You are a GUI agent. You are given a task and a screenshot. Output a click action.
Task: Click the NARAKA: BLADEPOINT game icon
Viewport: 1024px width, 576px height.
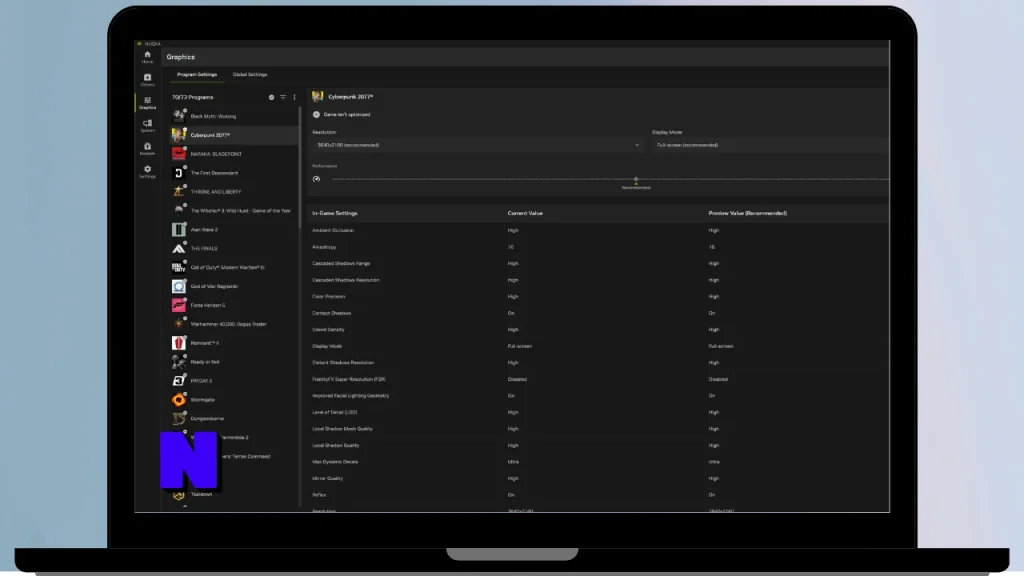(x=178, y=154)
